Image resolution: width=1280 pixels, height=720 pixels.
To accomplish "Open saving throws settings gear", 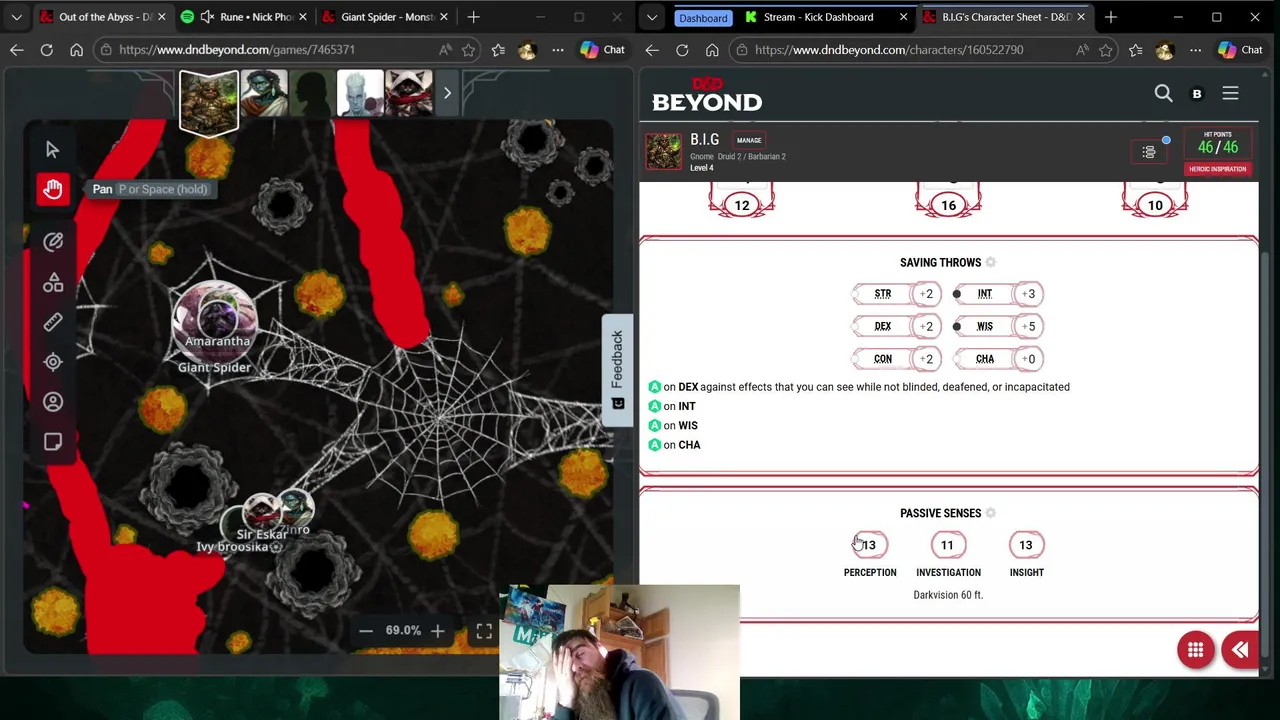I will [990, 262].
